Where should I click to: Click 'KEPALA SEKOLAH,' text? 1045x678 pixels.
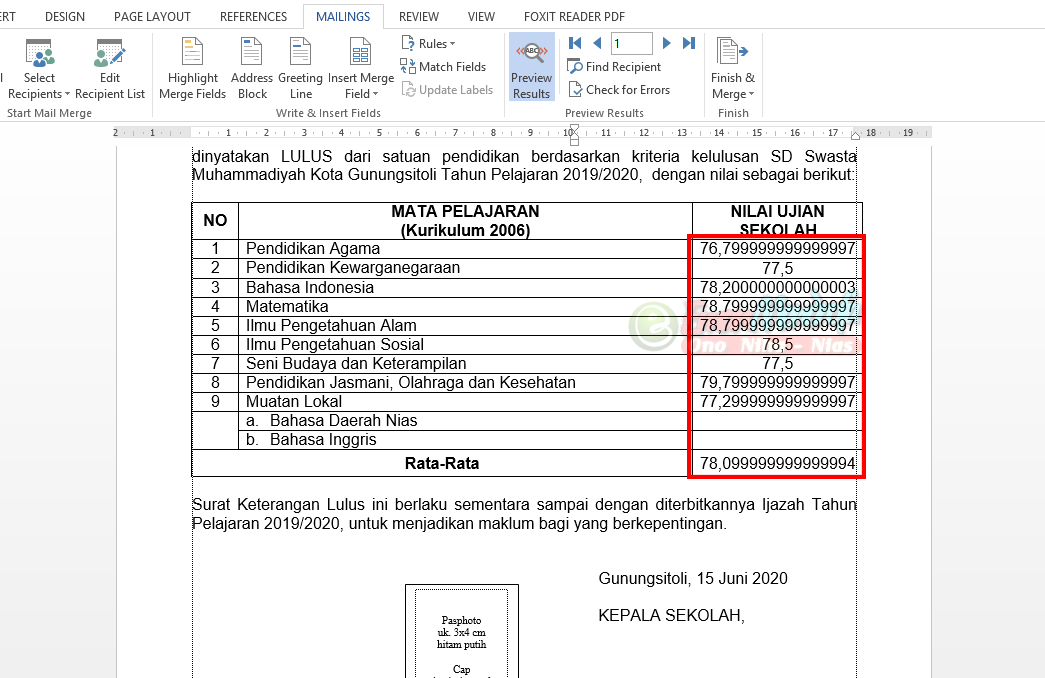(671, 615)
